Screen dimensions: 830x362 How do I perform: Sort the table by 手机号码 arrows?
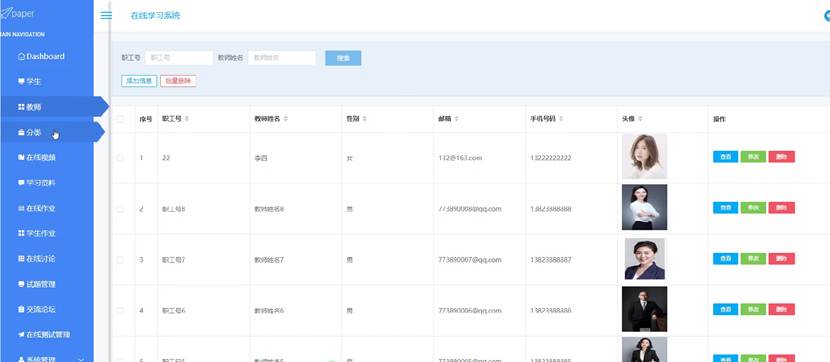(561, 119)
